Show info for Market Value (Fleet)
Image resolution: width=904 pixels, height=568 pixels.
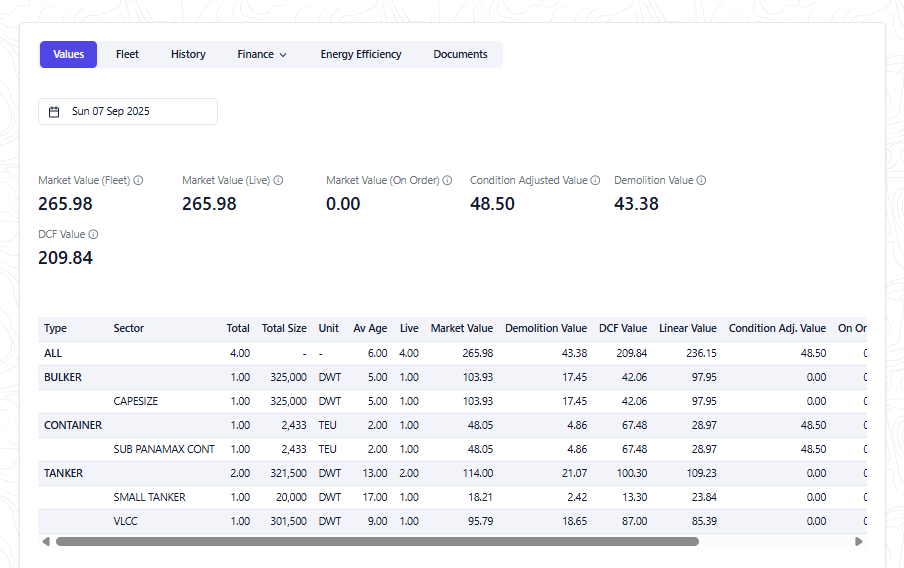click(x=138, y=180)
